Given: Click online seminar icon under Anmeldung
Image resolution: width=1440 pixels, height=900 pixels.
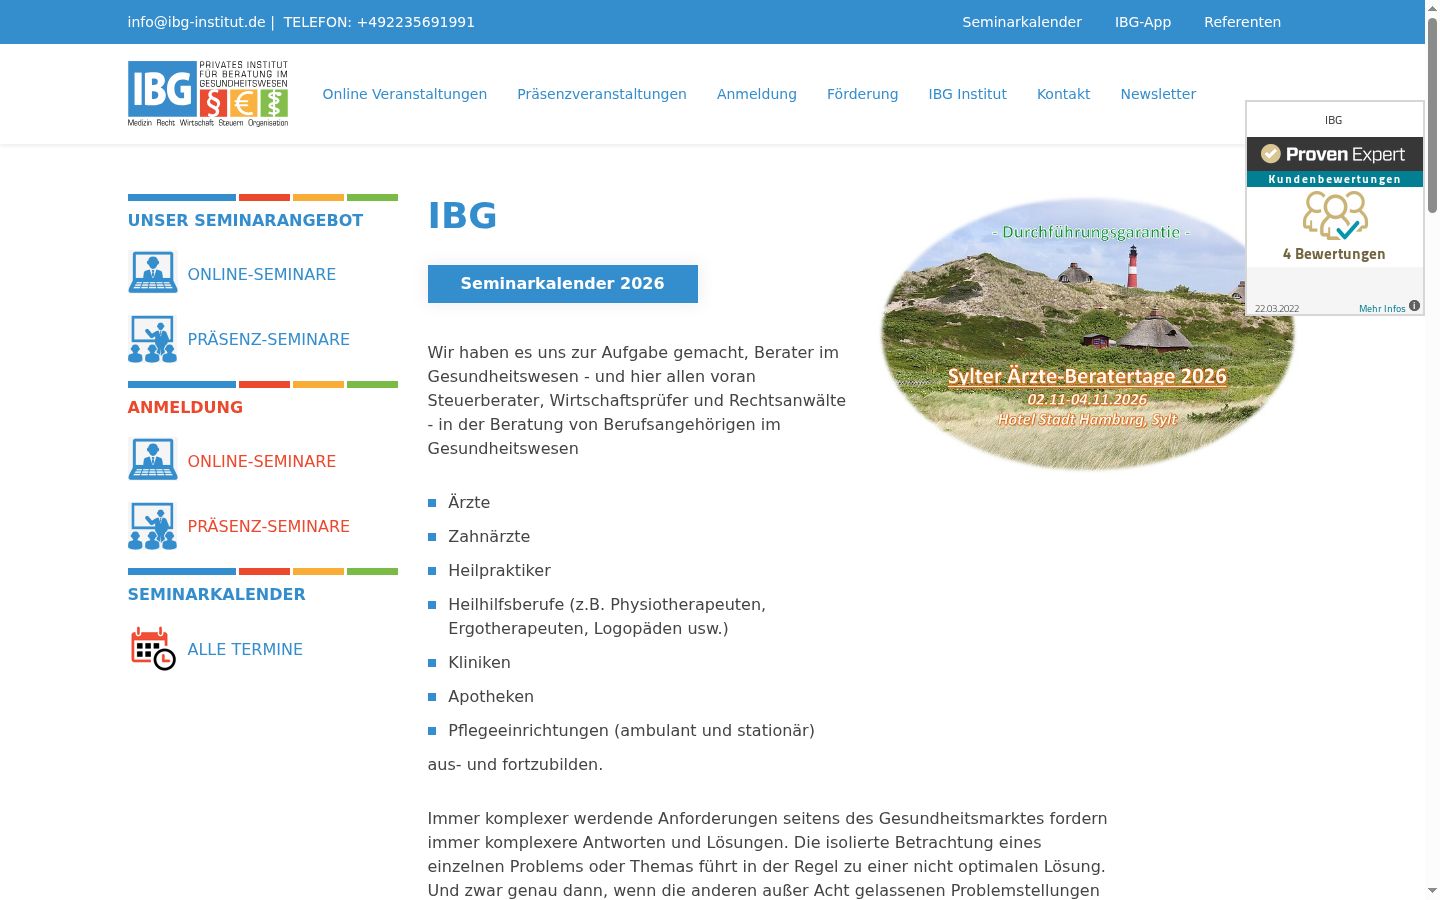Looking at the screenshot, I should (x=153, y=460).
